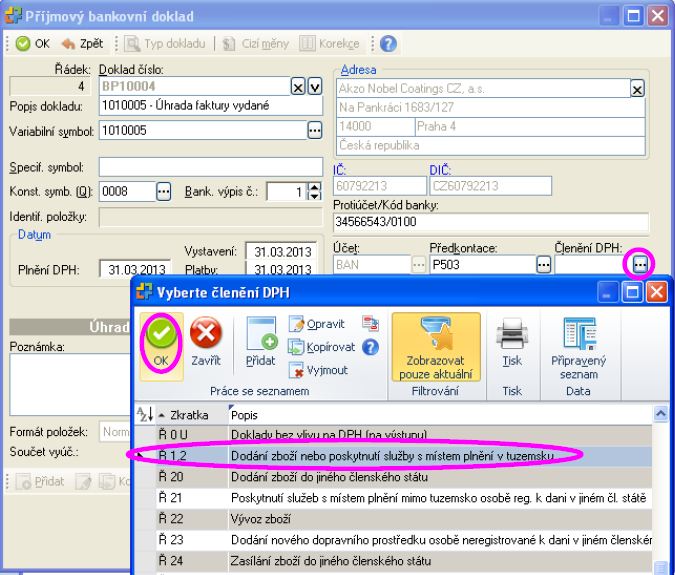This screenshot has height=575, width=675.
Task: Click Přidat to add a new record
Action: click(261, 343)
